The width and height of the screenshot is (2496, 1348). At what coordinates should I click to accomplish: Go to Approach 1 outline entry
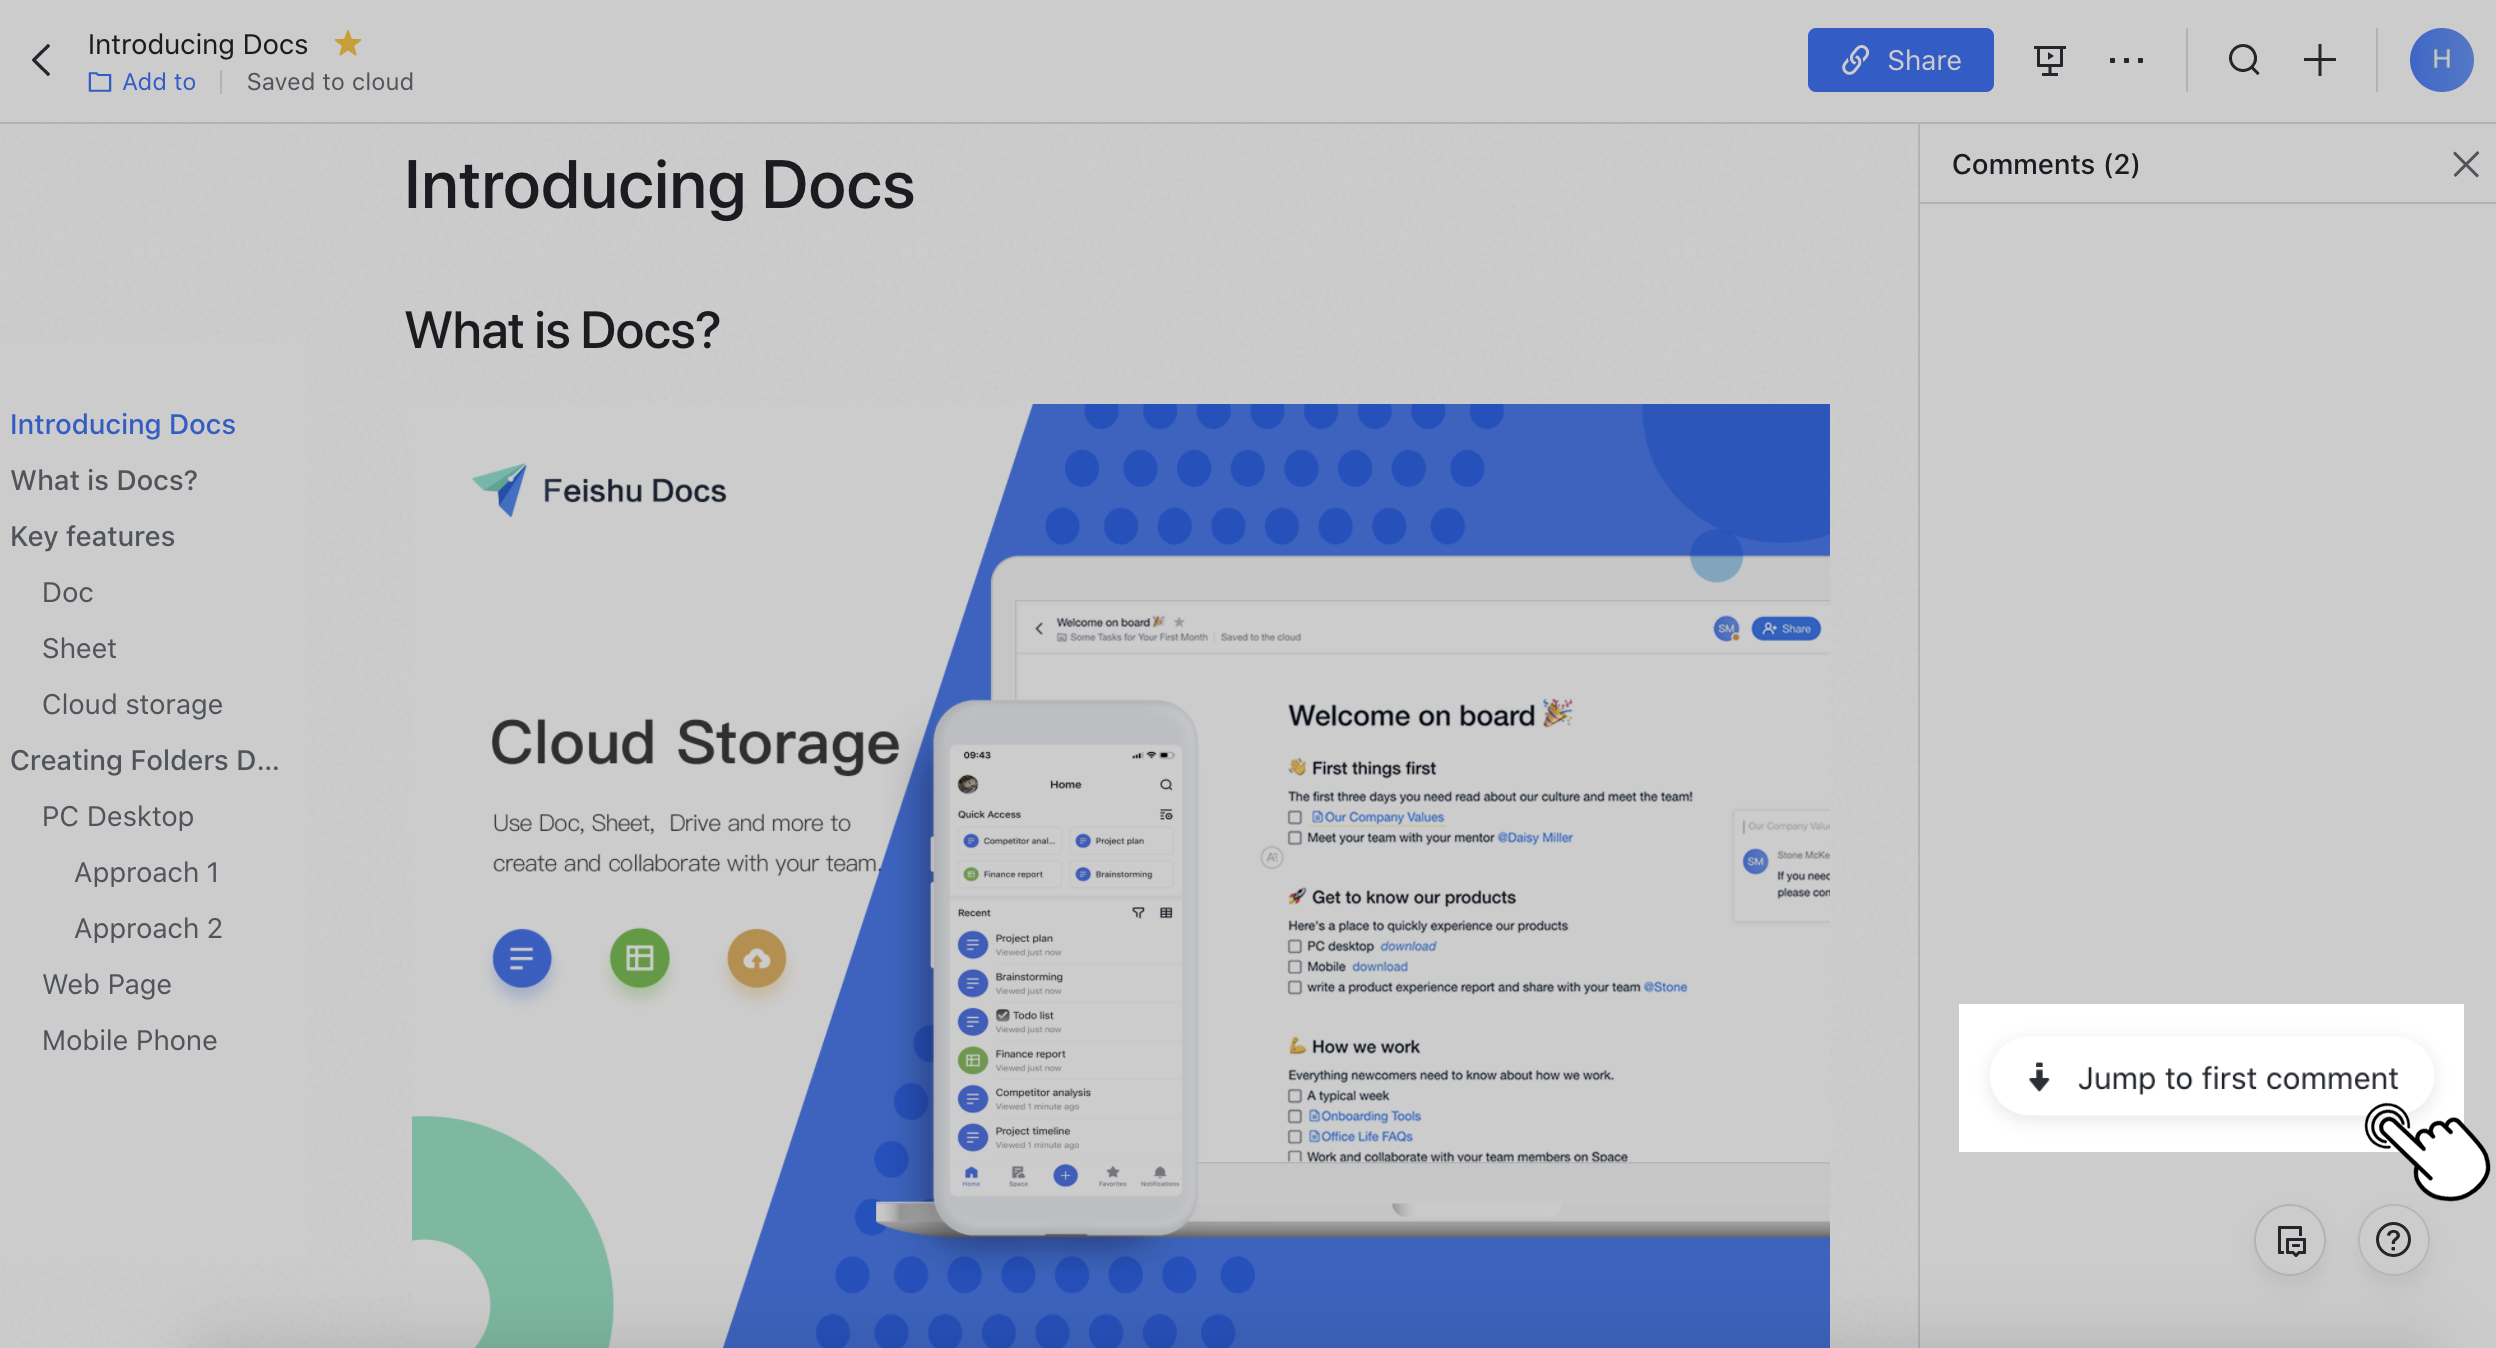click(x=147, y=872)
